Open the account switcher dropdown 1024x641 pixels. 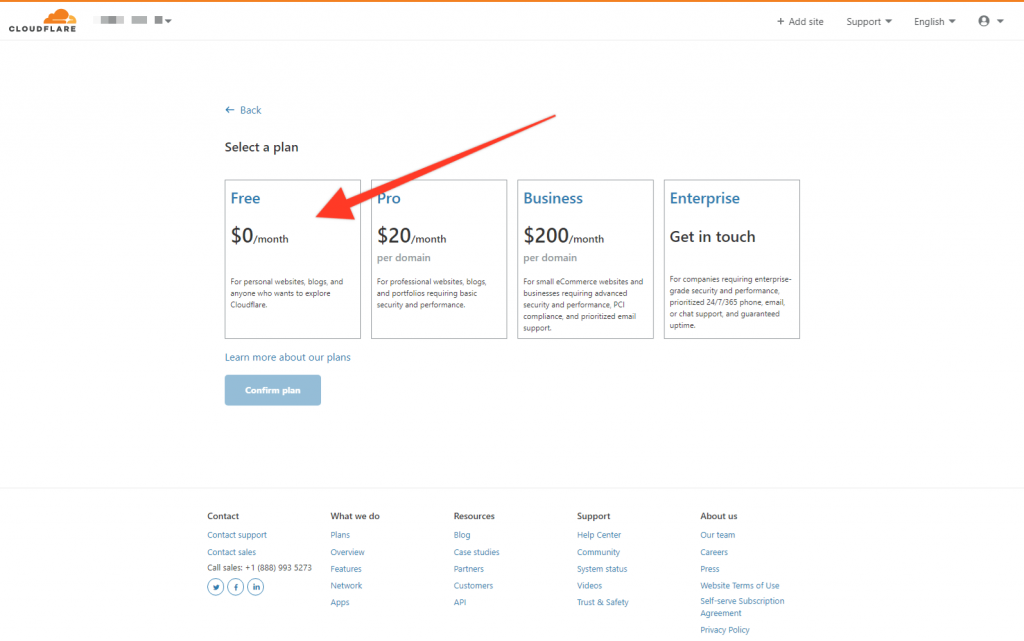(x=133, y=20)
